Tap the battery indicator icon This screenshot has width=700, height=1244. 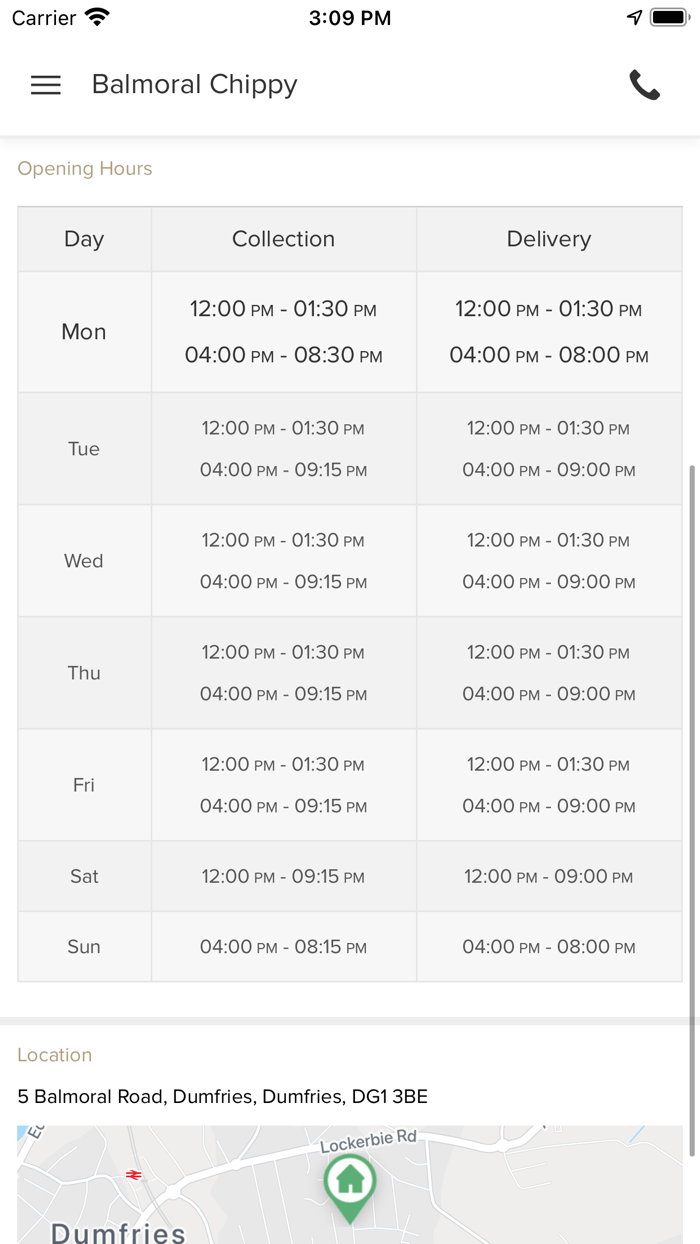pos(668,18)
